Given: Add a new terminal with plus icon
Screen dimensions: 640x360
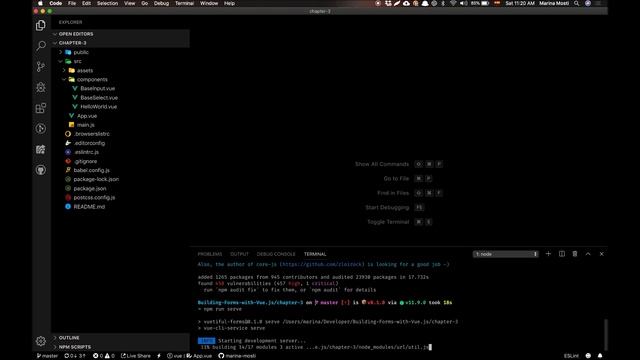Looking at the screenshot, I should click(548, 254).
